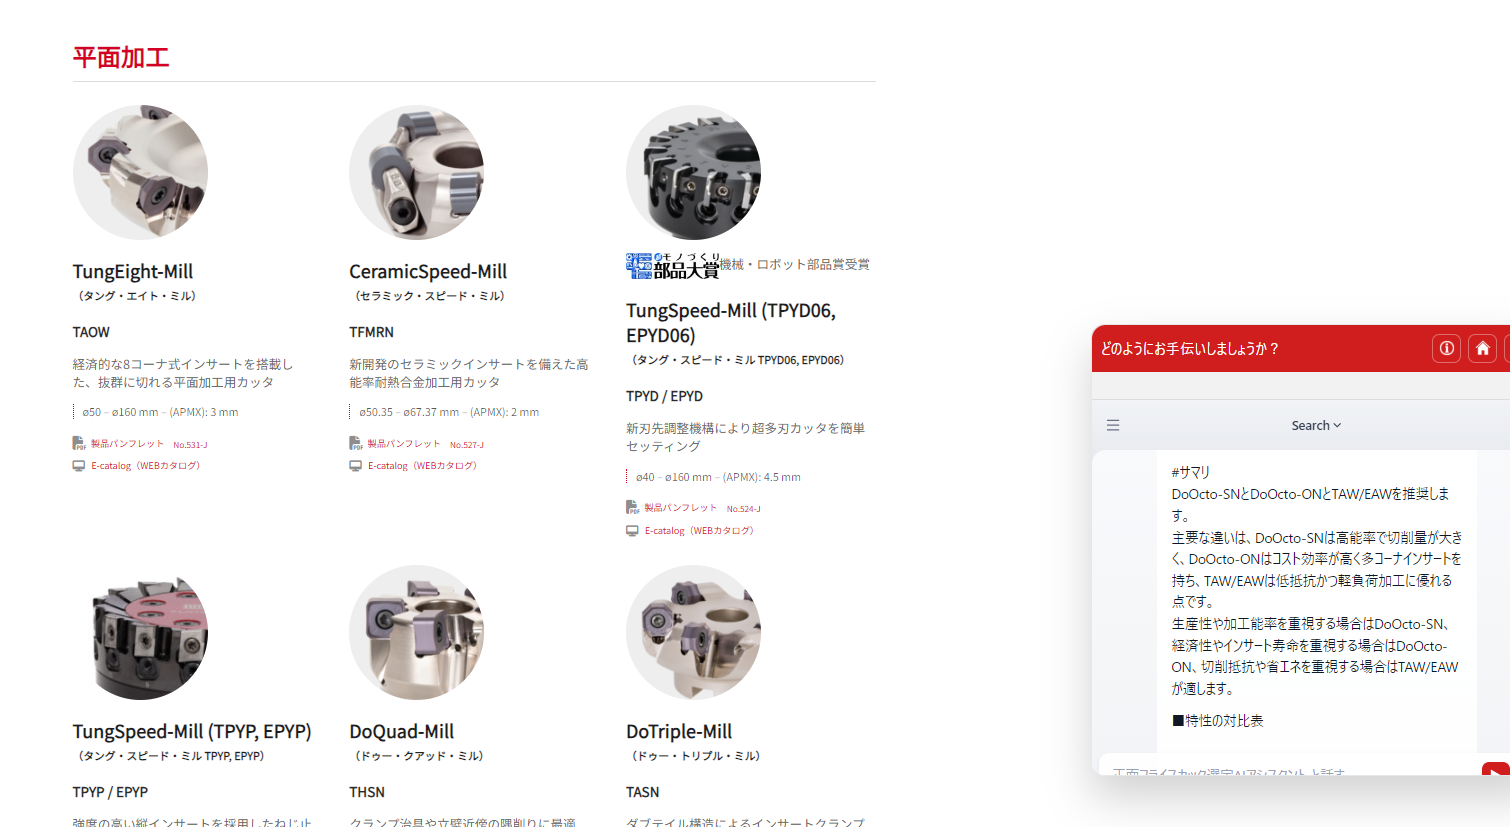1510x827 pixels.
Task: Open the hamburger menu in chat panel
Action: pos(1113,425)
